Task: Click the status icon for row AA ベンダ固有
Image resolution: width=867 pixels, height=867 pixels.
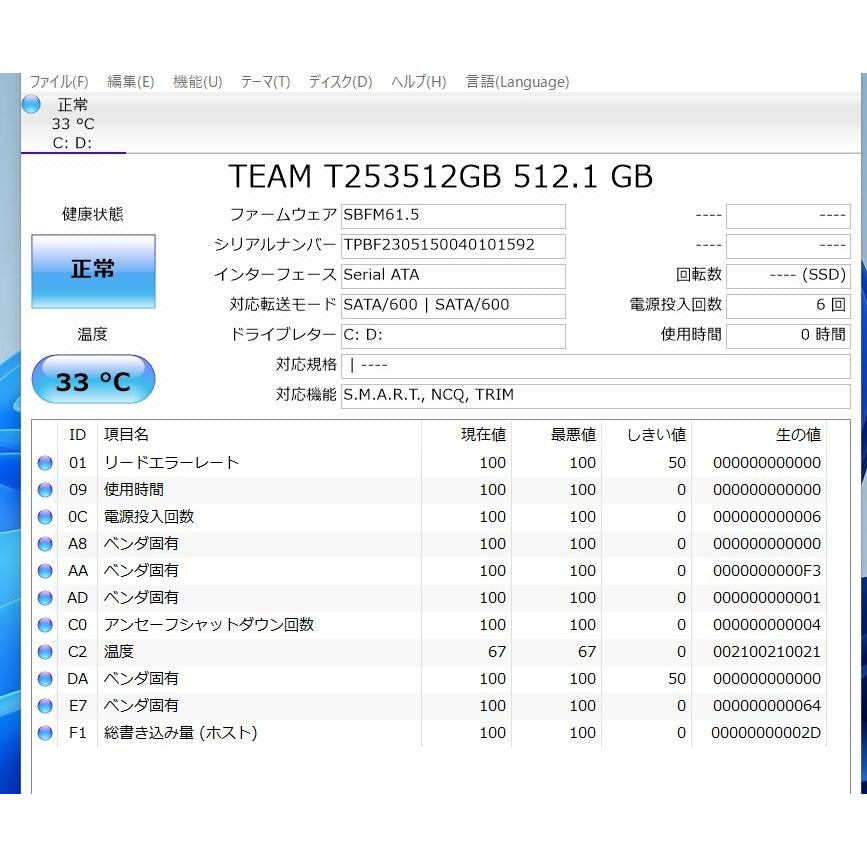Action: (x=45, y=570)
